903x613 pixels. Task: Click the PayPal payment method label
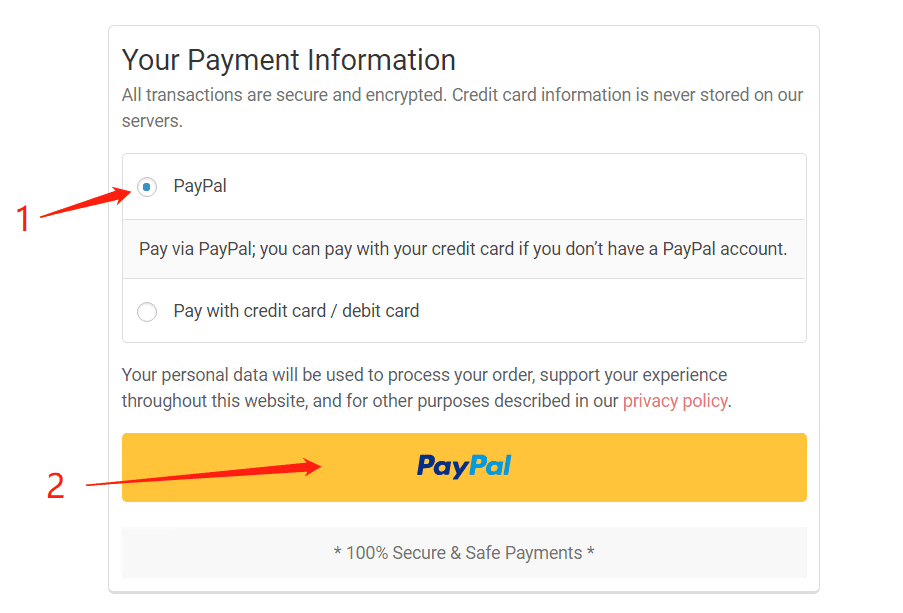click(x=200, y=186)
